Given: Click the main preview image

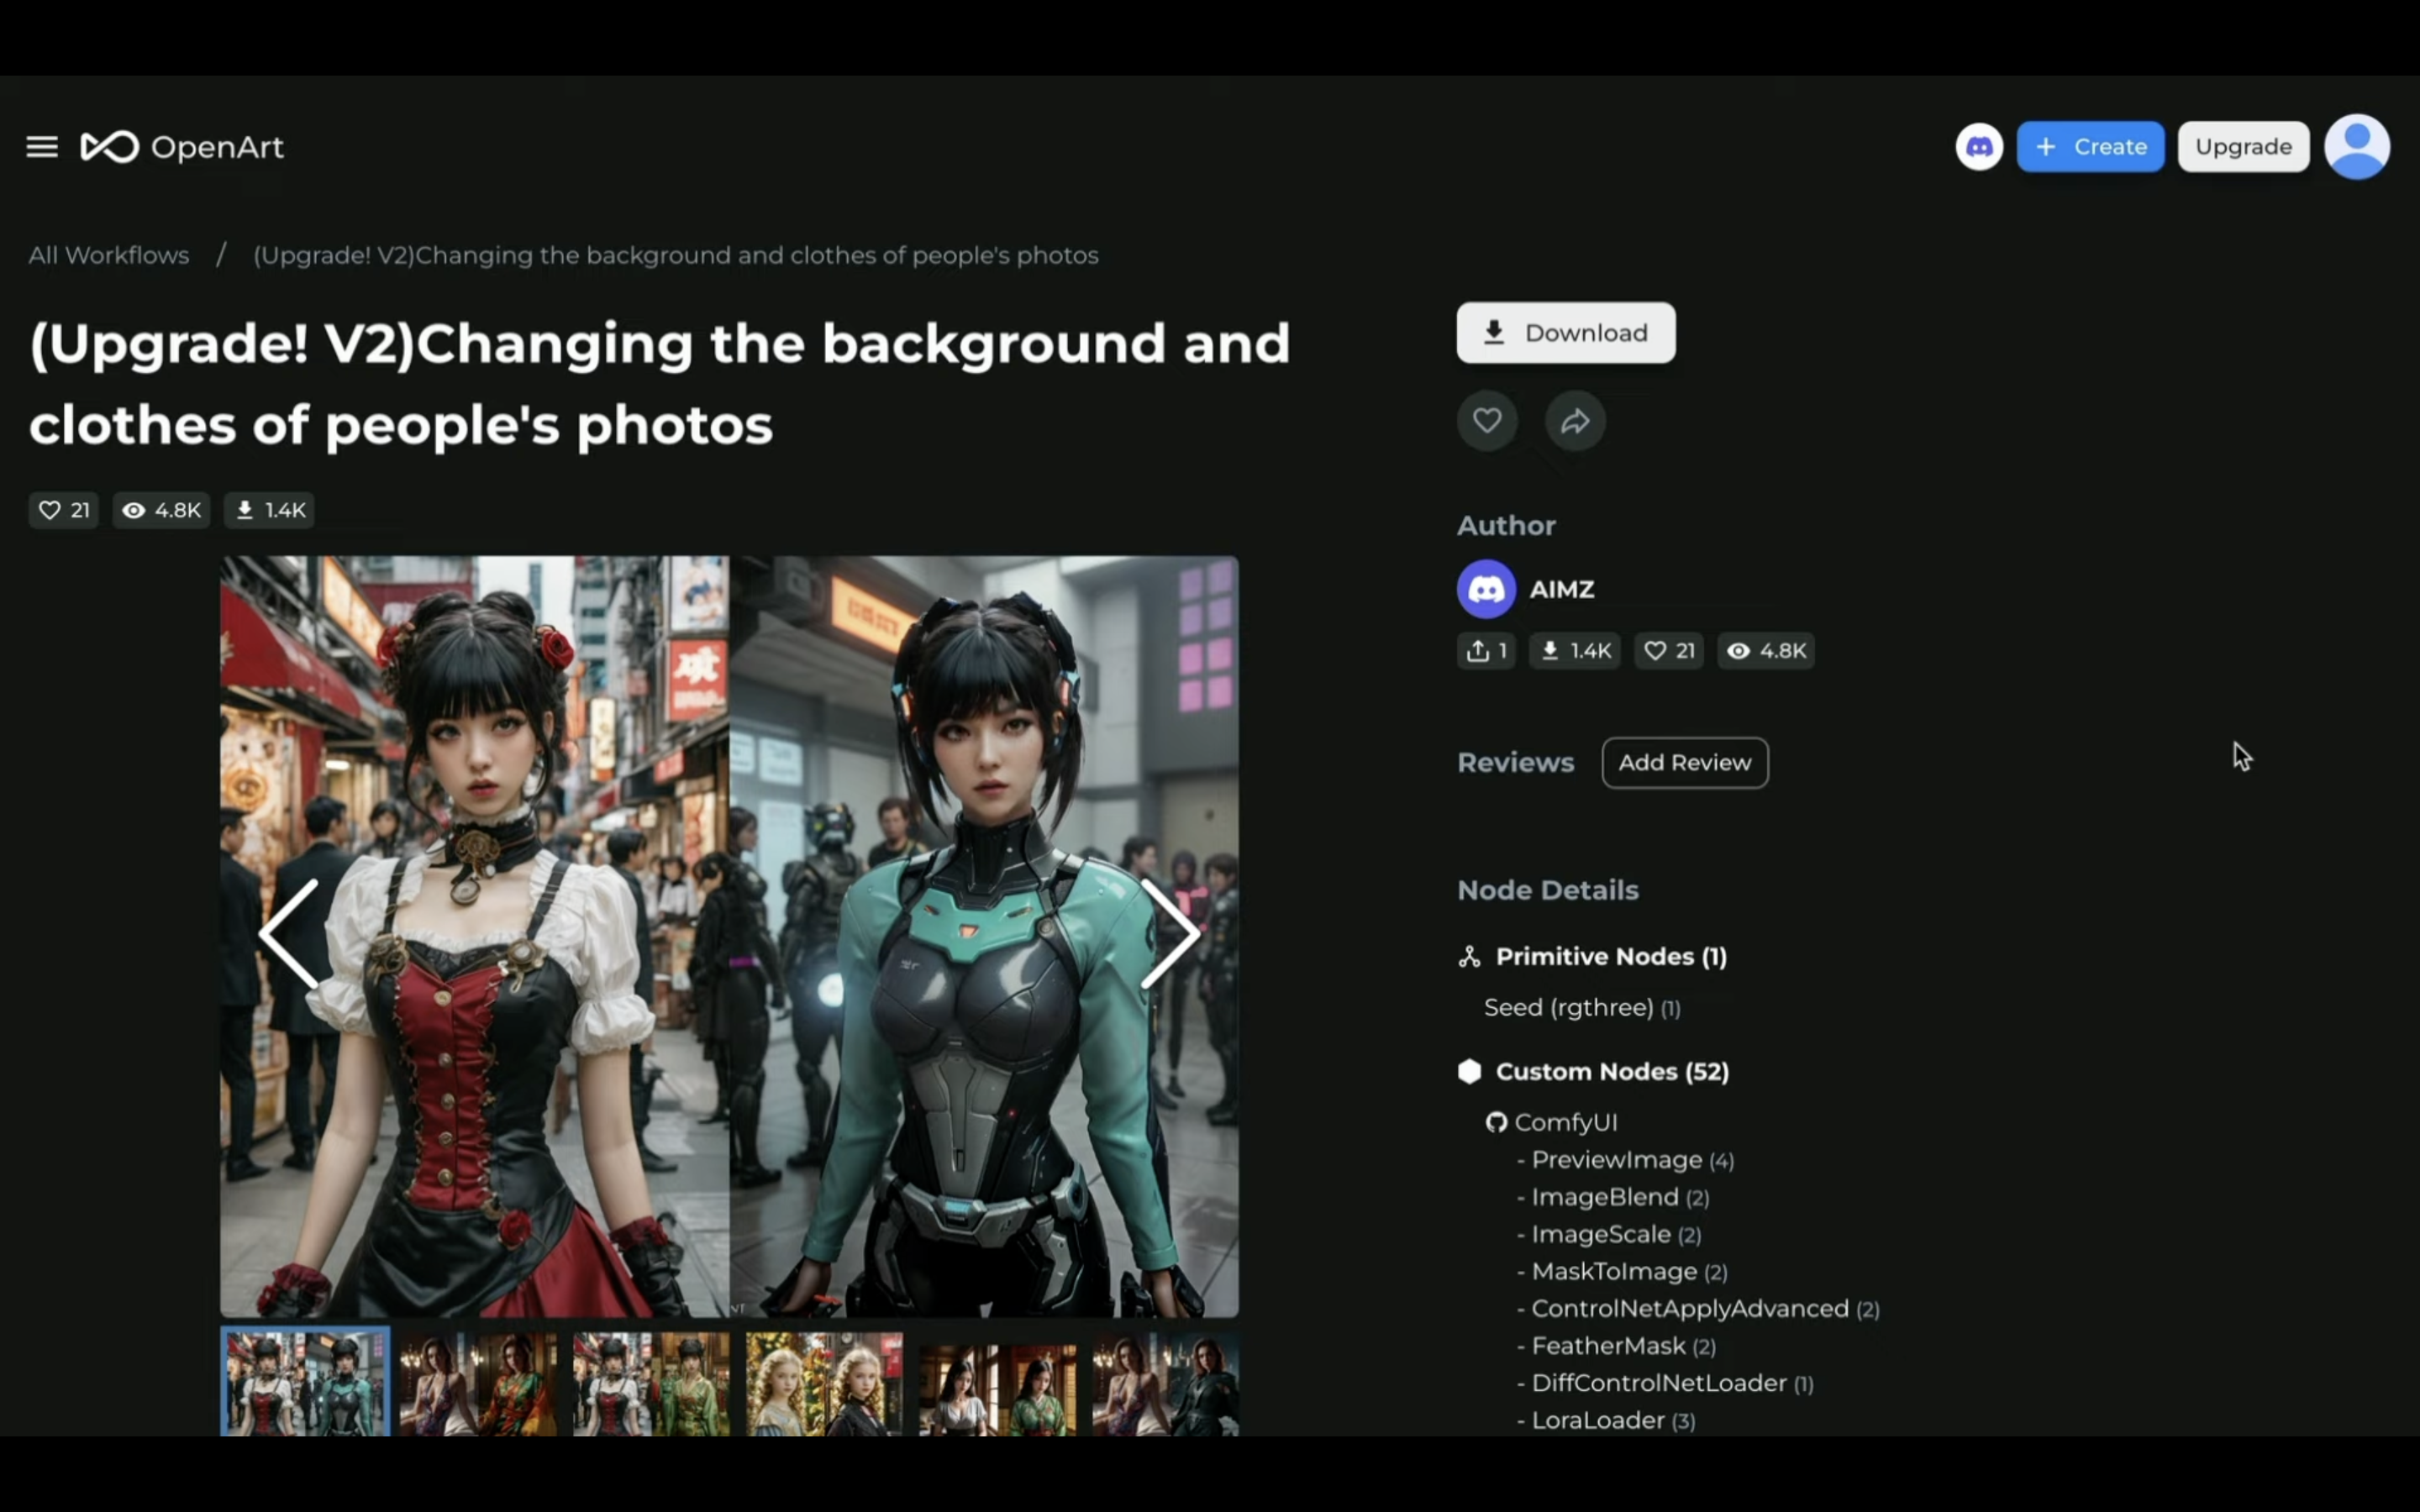Looking at the screenshot, I should tap(729, 936).
